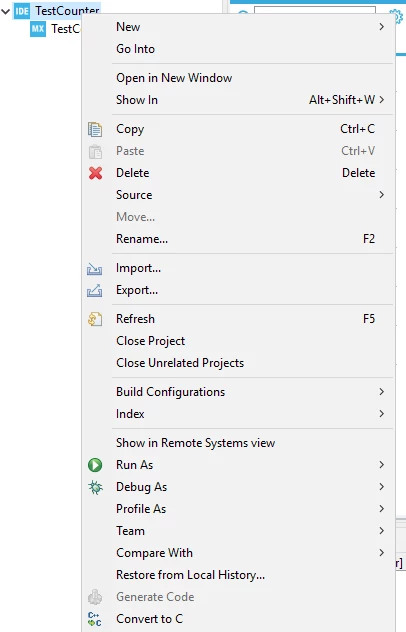Image resolution: width=406 pixels, height=632 pixels.
Task: Open the Index submenu arrow
Action: point(381,414)
